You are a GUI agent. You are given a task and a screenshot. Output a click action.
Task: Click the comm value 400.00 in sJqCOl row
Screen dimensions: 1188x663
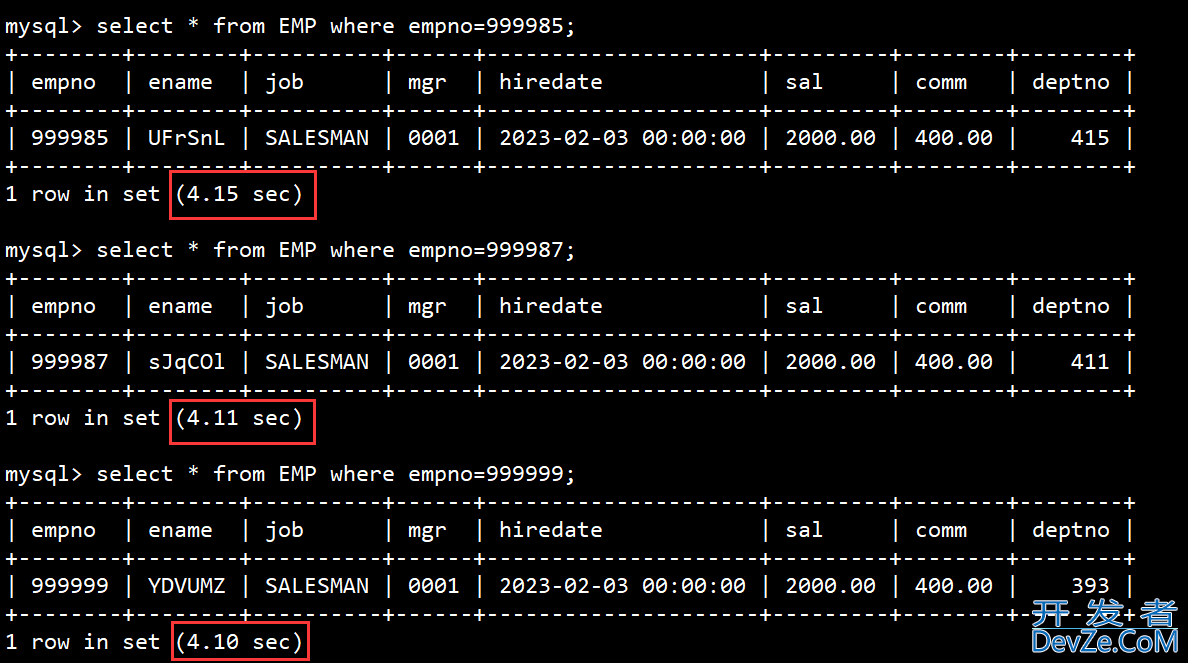954,362
